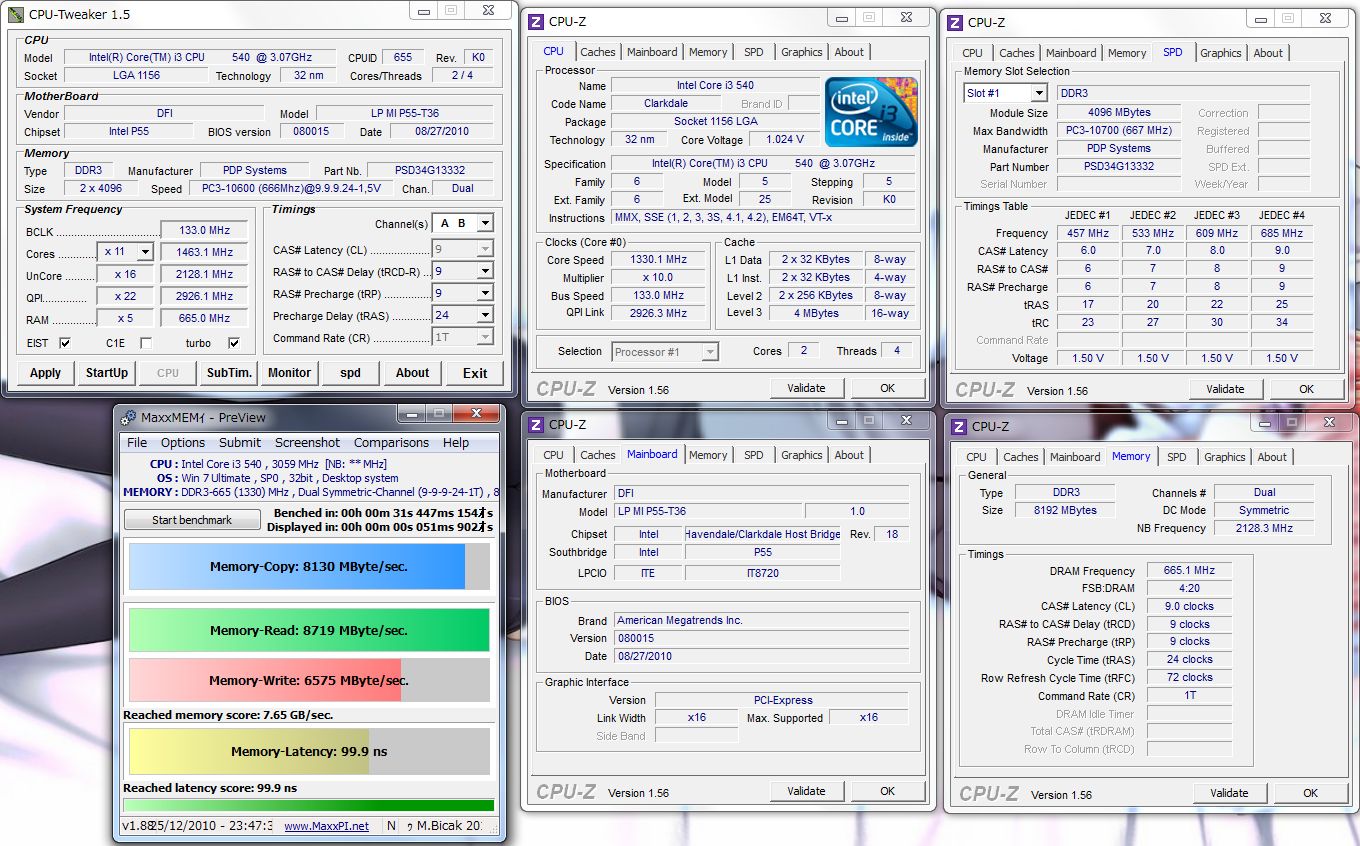Click the text Reached memory score: 7.65 GB/sec.

[x=228, y=715]
